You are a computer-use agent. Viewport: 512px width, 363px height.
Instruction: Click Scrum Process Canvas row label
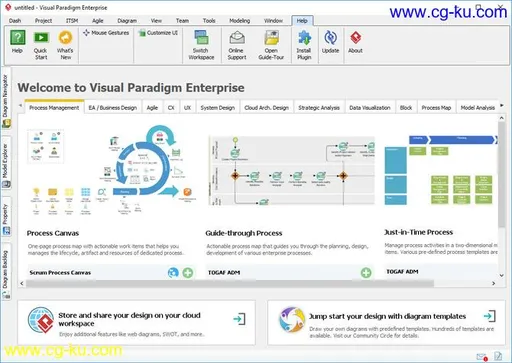pos(60,273)
